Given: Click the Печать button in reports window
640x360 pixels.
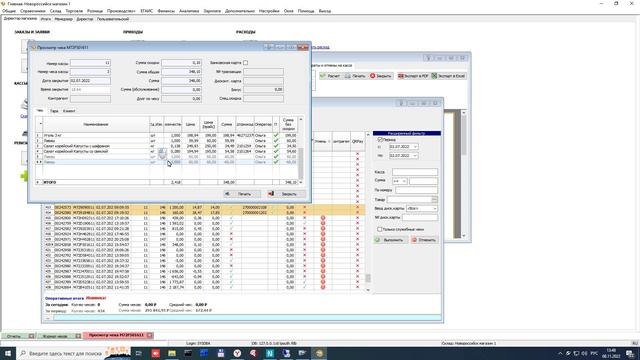Looking at the screenshot, I should 355,76.
